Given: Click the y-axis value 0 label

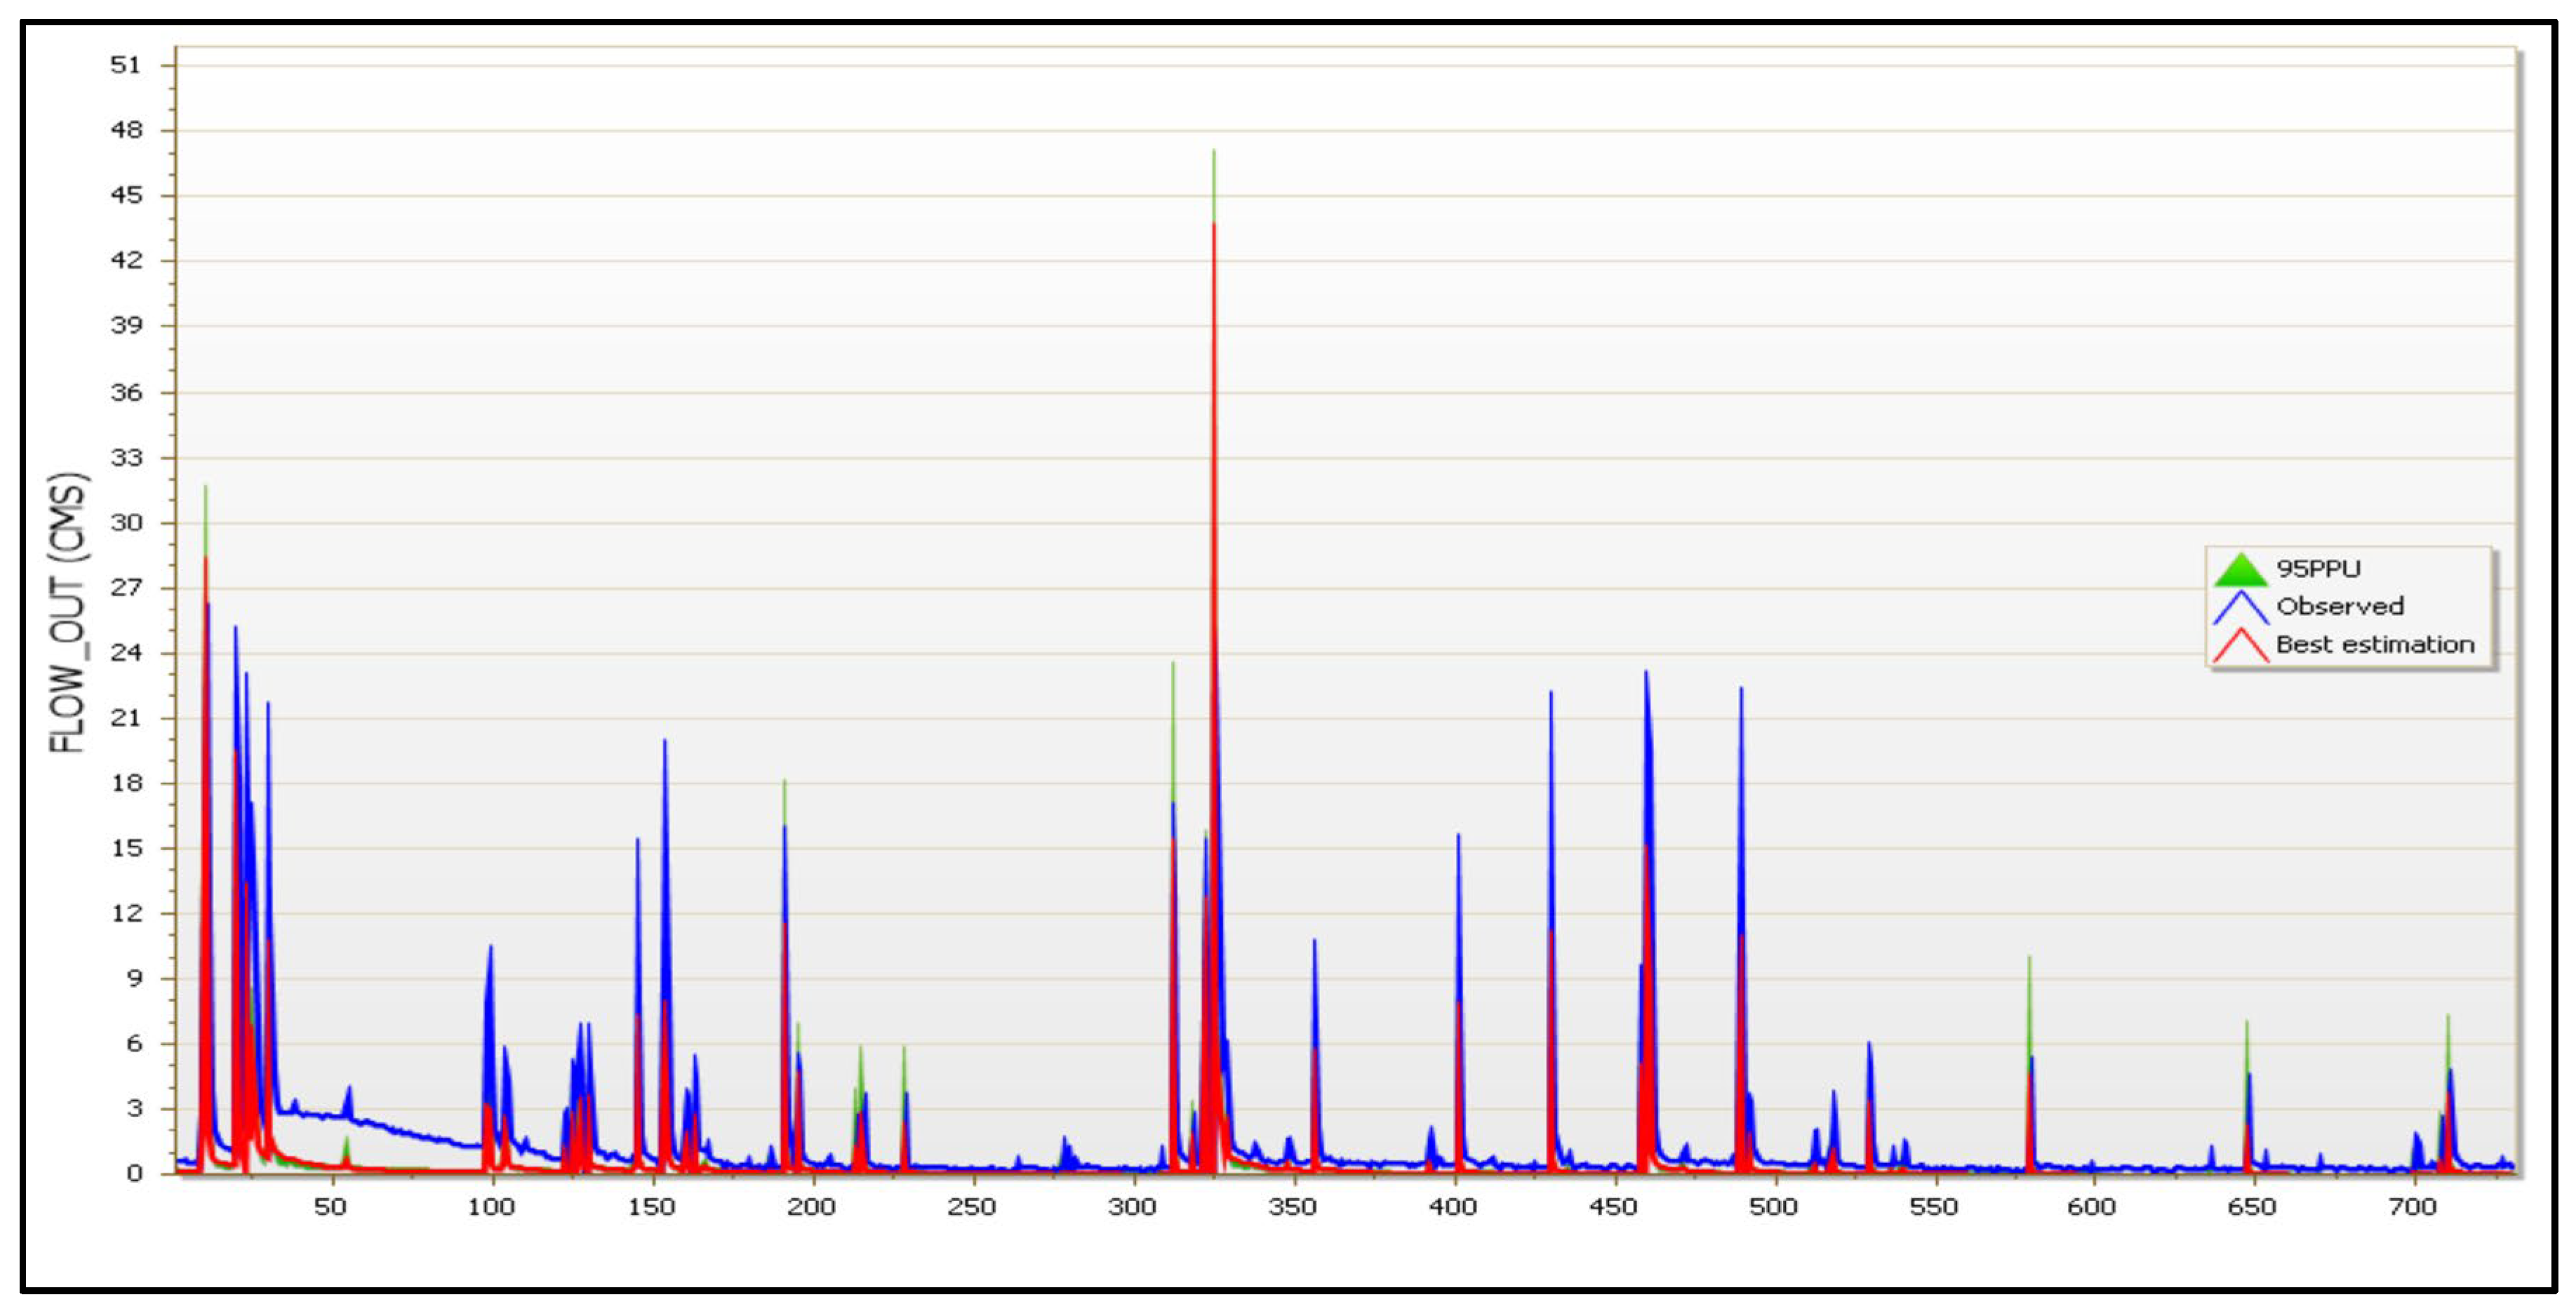Looking at the screenshot, I should coord(135,1174).
